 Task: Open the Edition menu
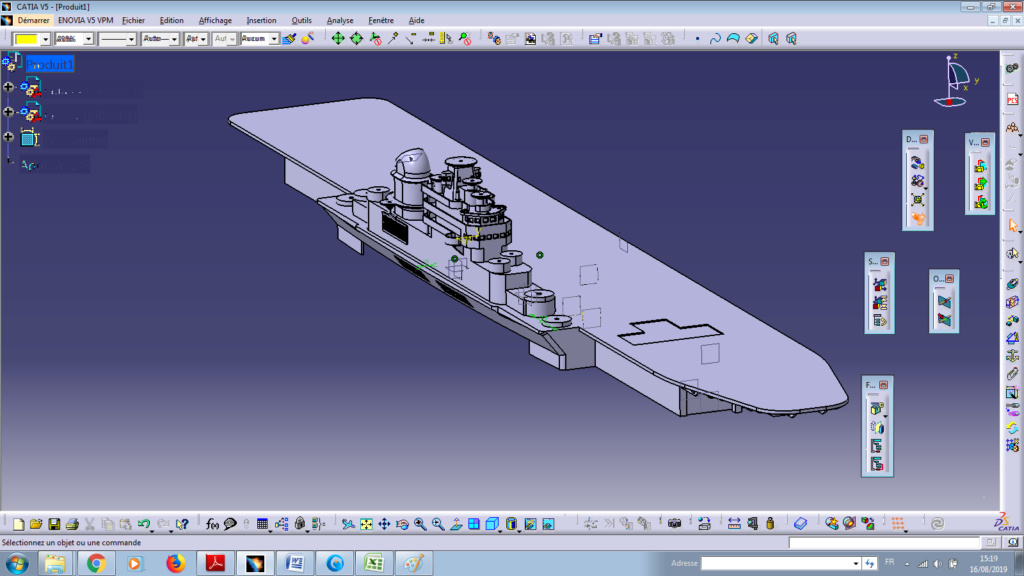coord(171,20)
